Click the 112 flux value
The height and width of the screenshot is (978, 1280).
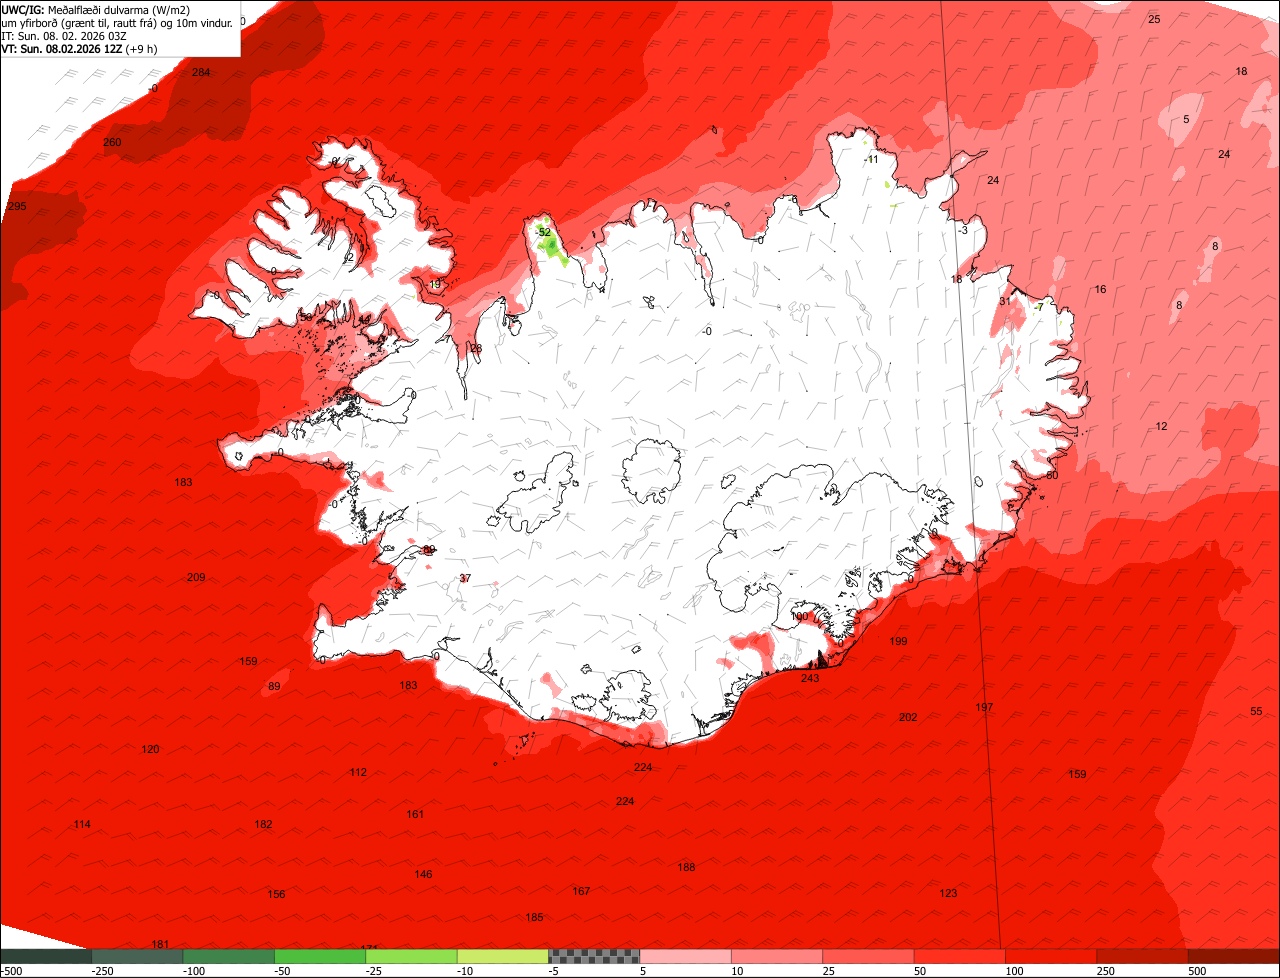(x=358, y=773)
